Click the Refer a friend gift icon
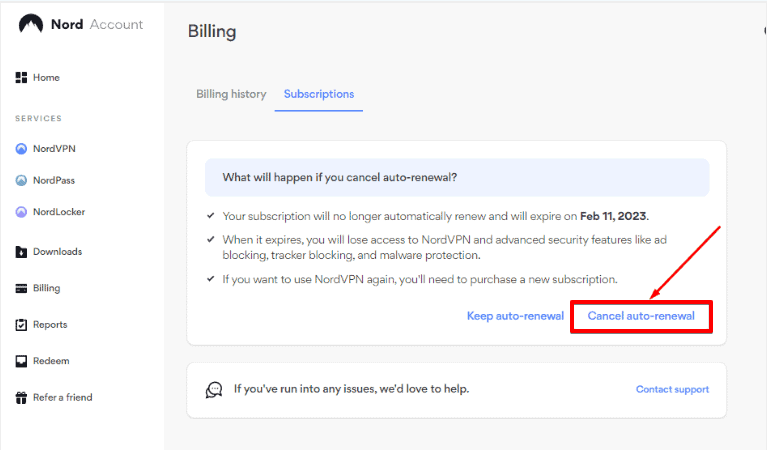 click(21, 398)
